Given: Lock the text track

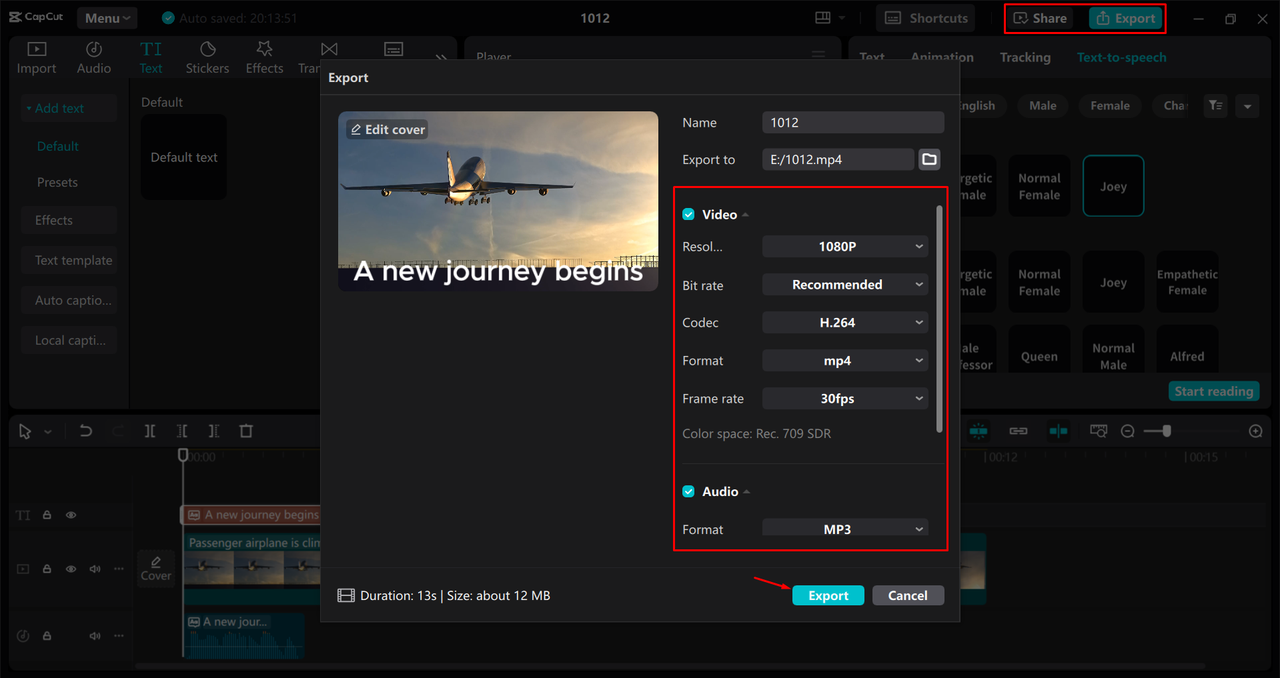Looking at the screenshot, I should [47, 515].
